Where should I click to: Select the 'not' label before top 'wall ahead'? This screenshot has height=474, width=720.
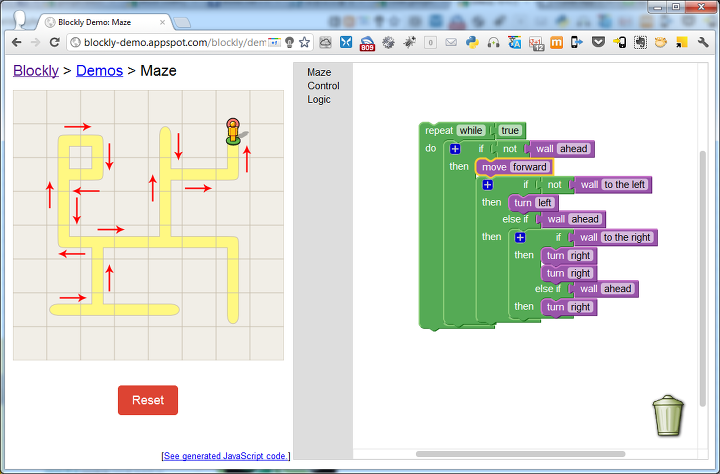510,149
